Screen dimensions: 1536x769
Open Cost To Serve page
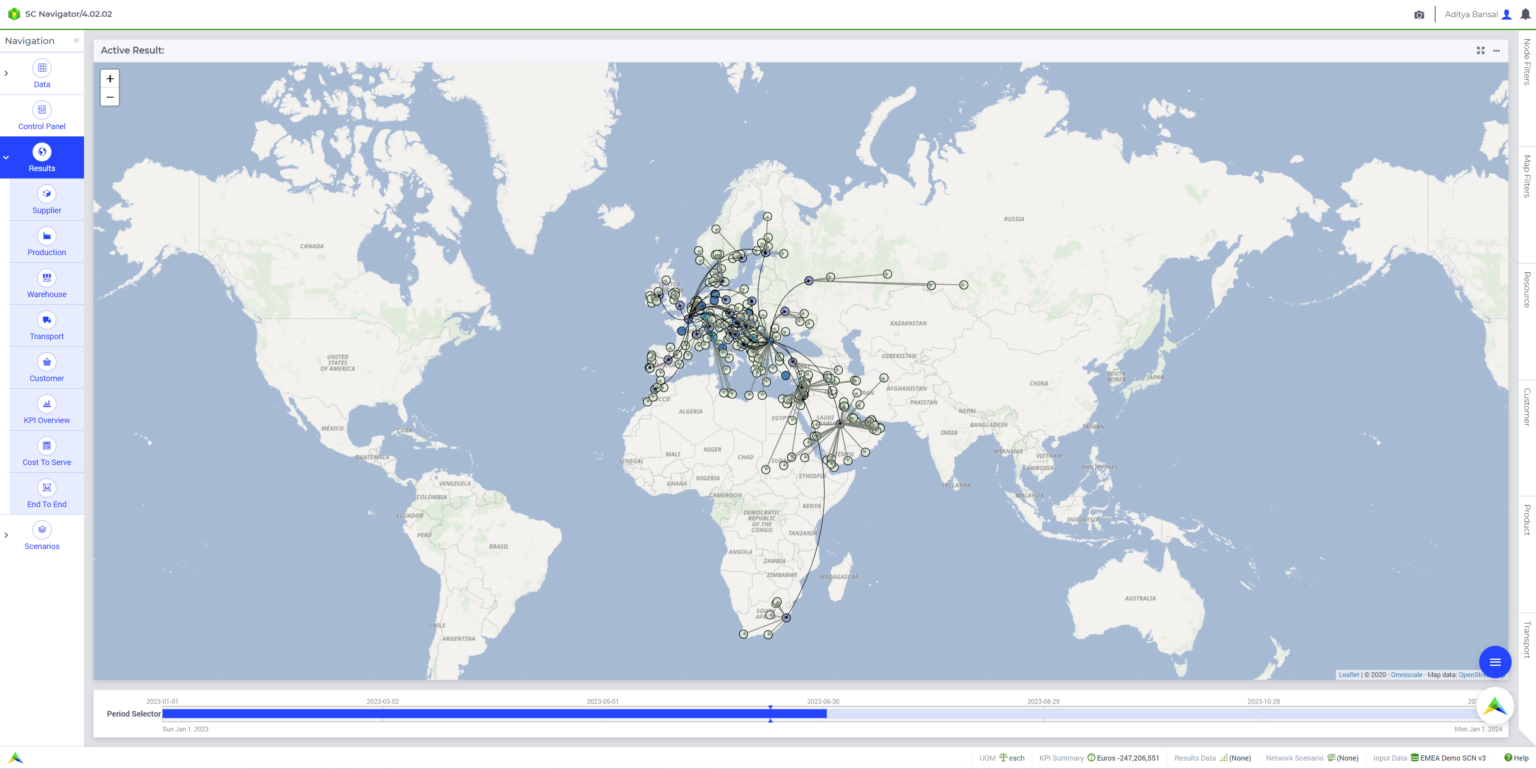46,446
